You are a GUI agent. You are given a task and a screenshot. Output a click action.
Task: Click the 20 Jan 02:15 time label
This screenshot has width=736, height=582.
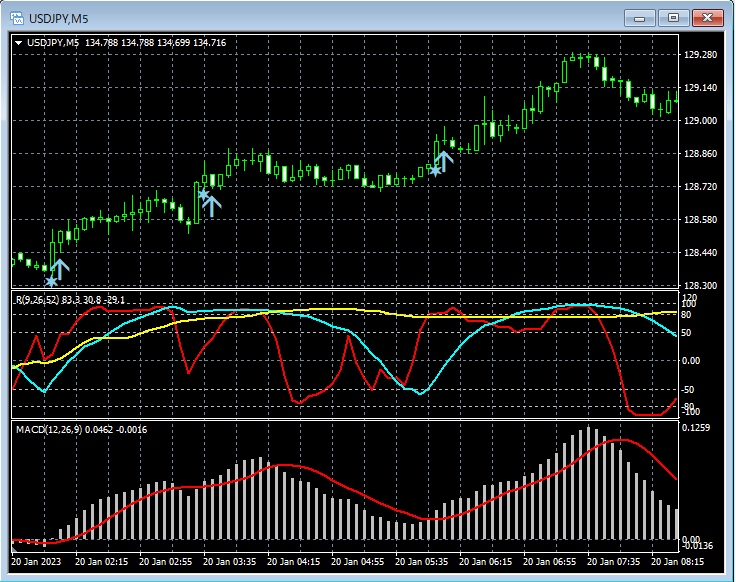coord(101,562)
